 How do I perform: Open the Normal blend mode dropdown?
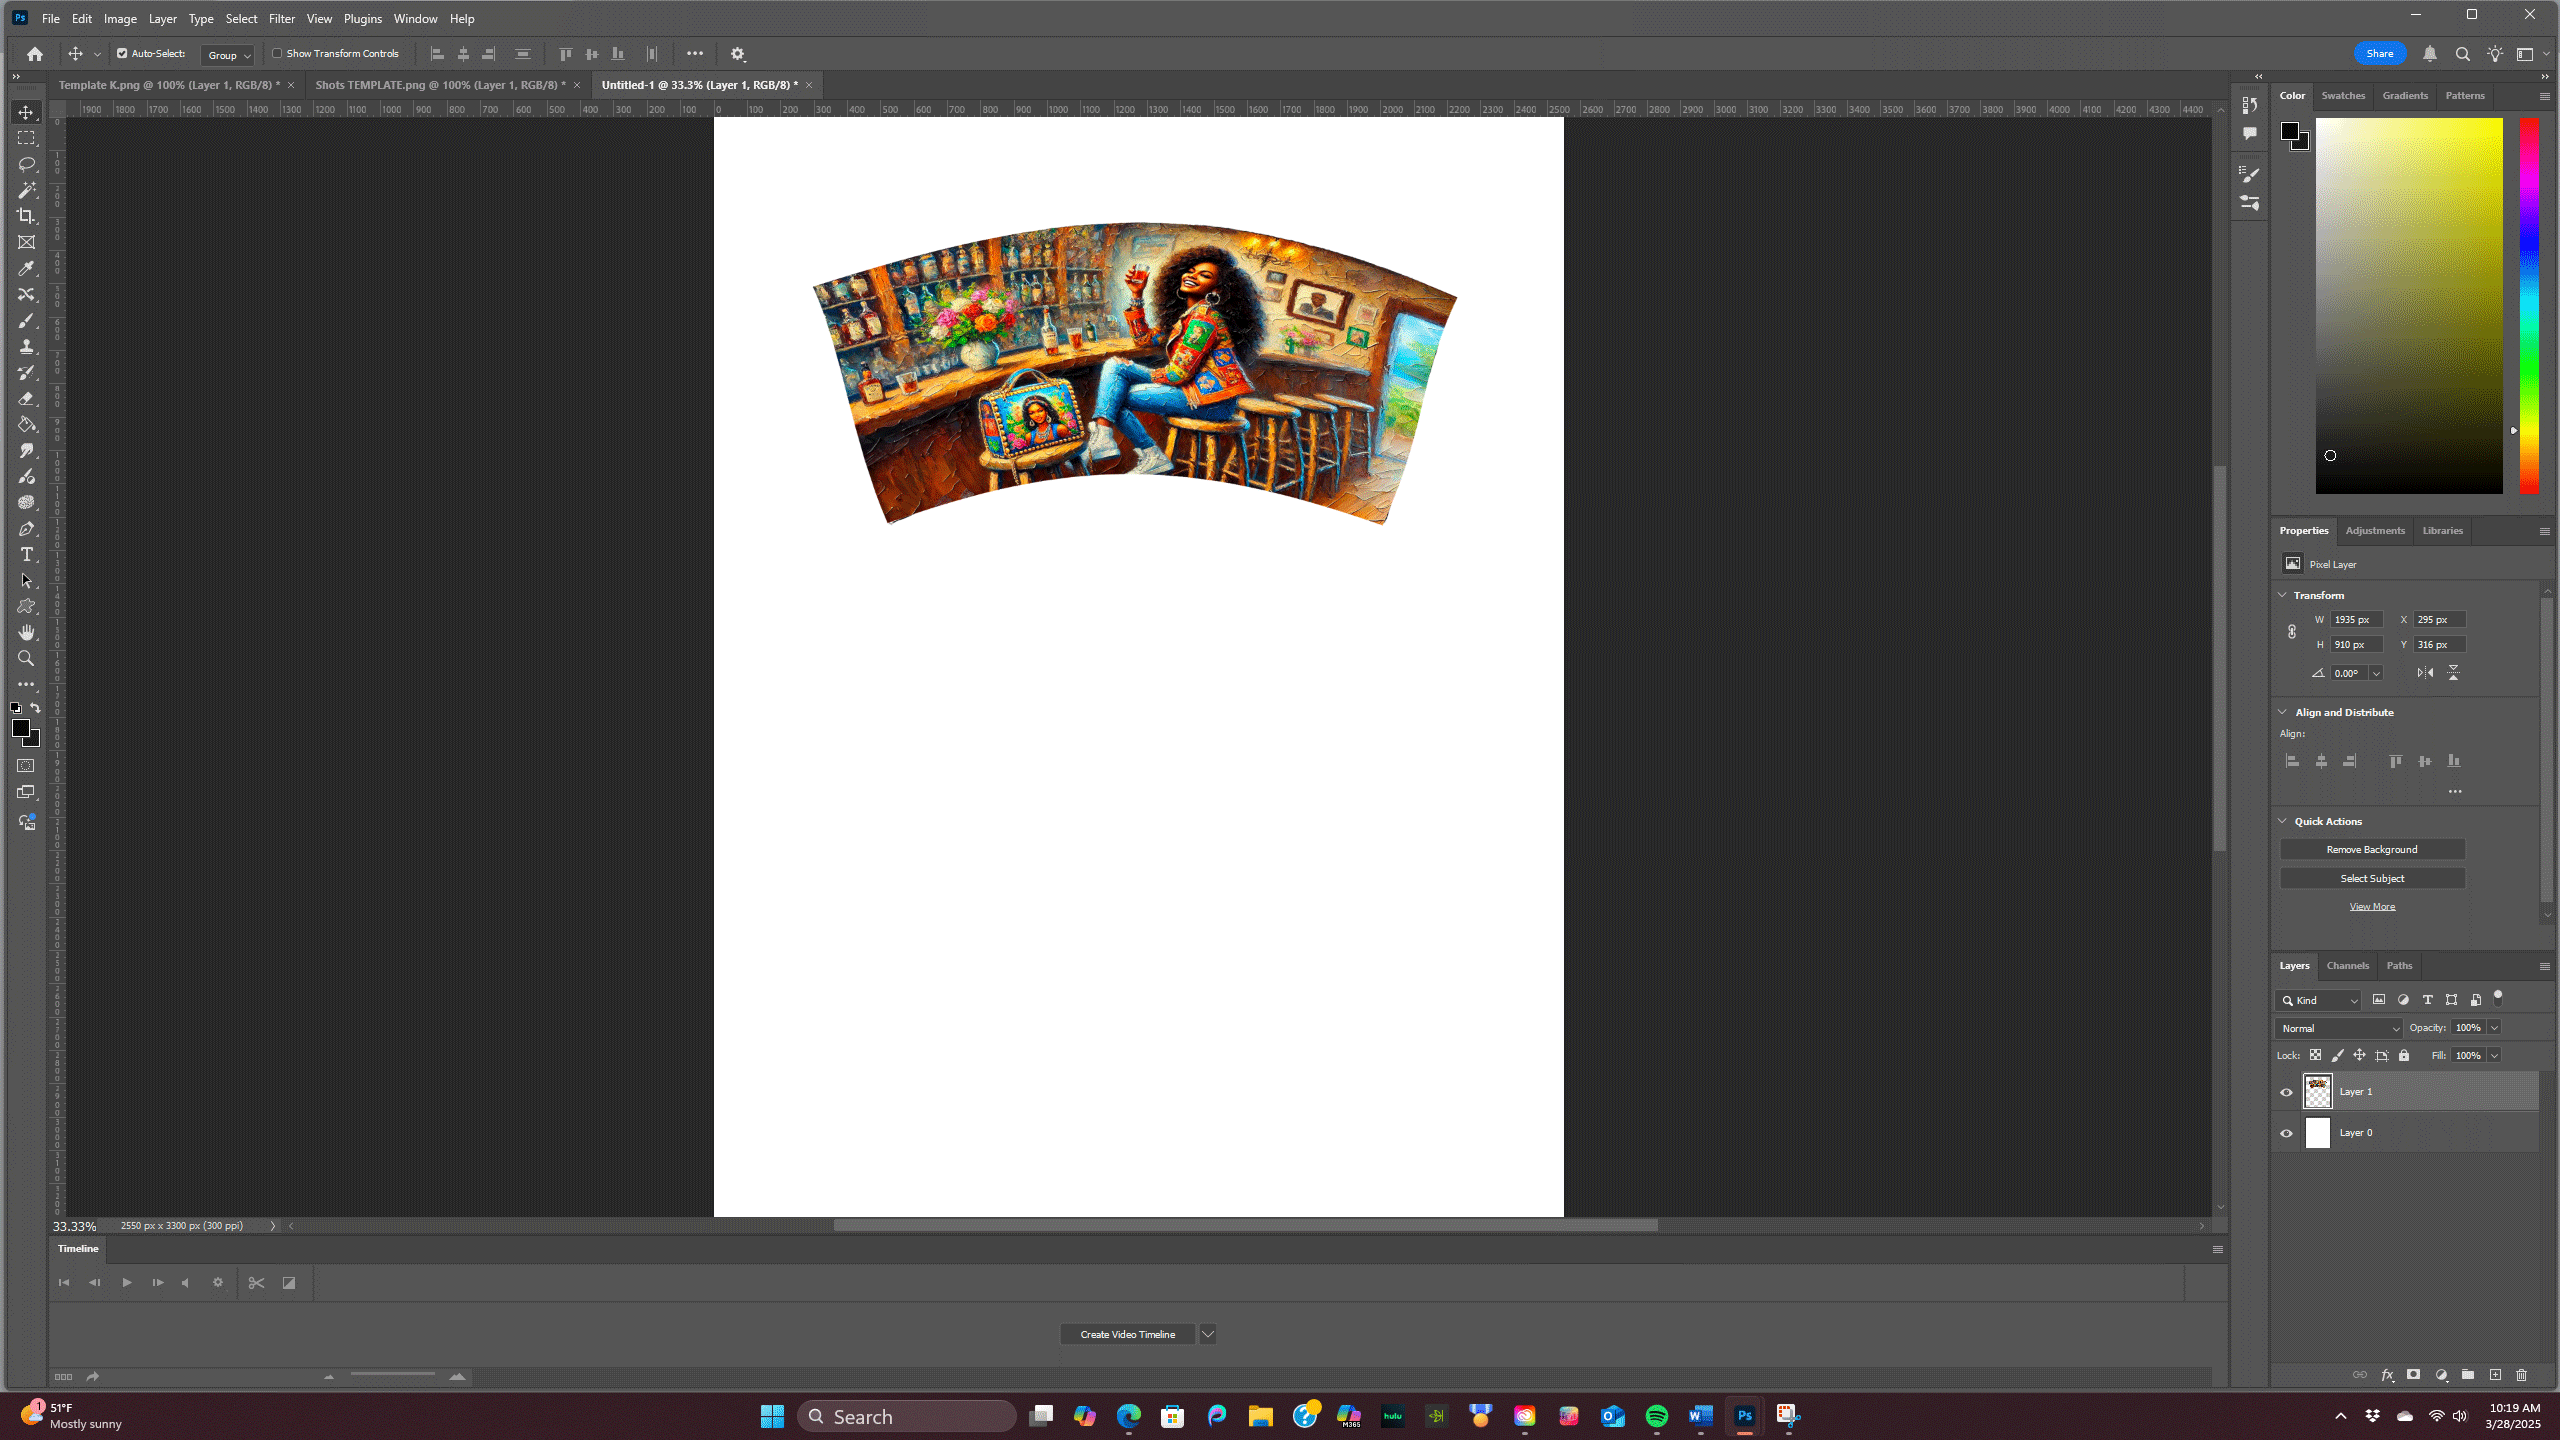[2339, 1028]
